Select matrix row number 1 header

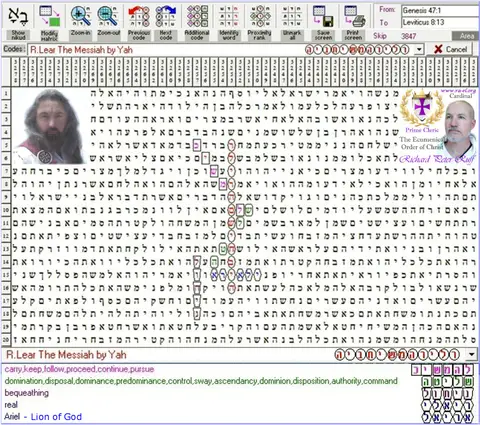[x=6, y=94]
